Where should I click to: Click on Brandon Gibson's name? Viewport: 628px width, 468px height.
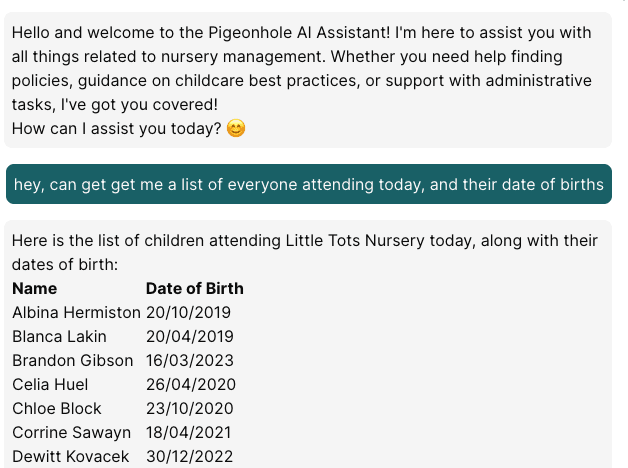tap(72, 360)
